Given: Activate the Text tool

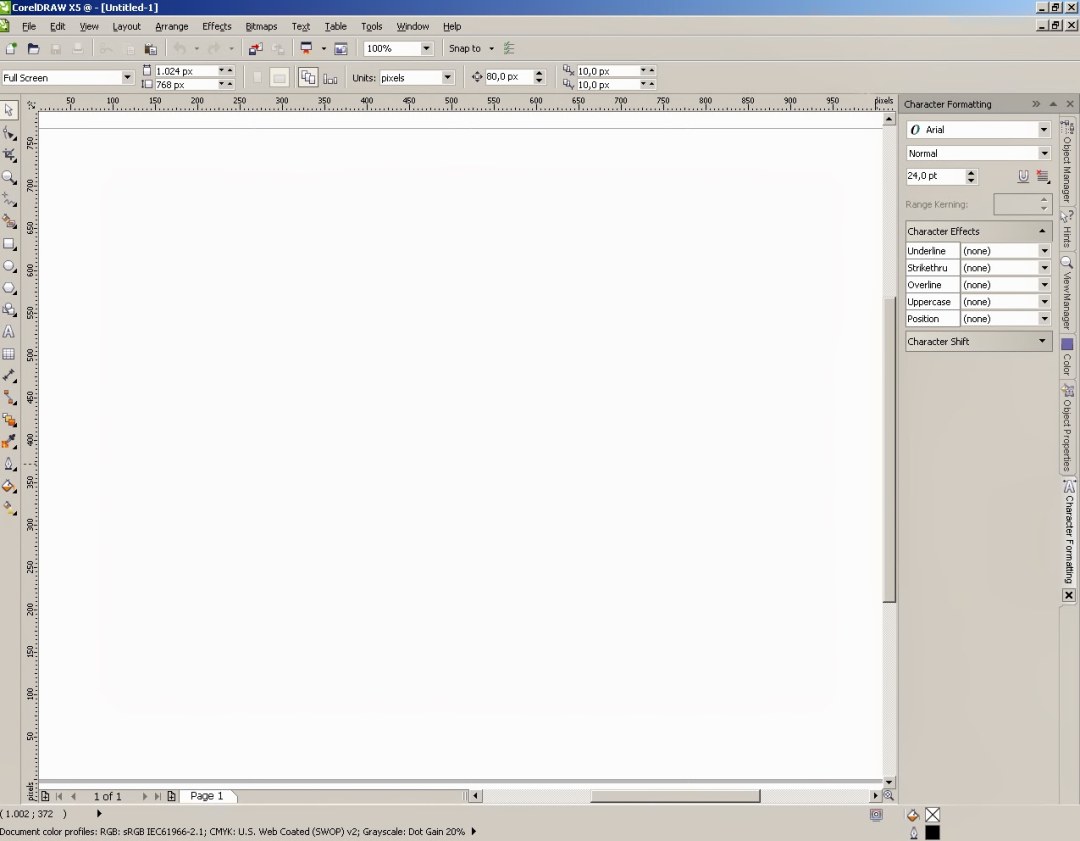Looking at the screenshot, I should tap(9, 332).
